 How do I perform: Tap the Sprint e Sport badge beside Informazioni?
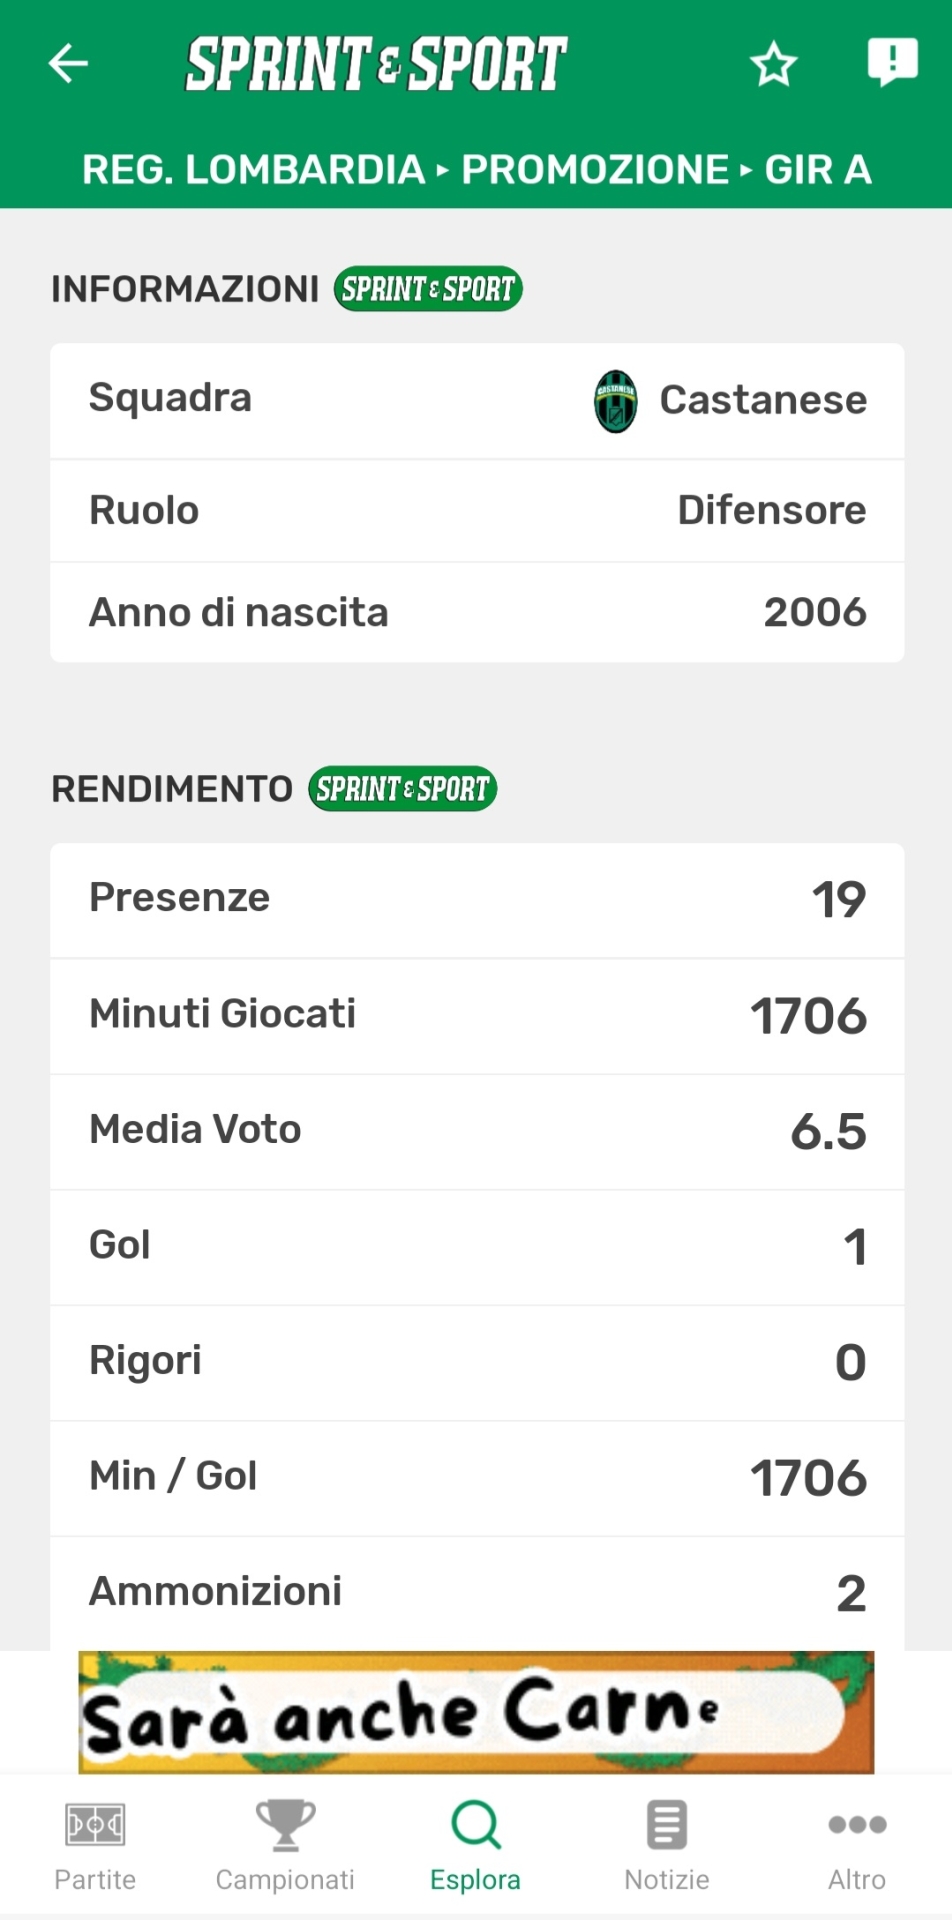pos(428,289)
